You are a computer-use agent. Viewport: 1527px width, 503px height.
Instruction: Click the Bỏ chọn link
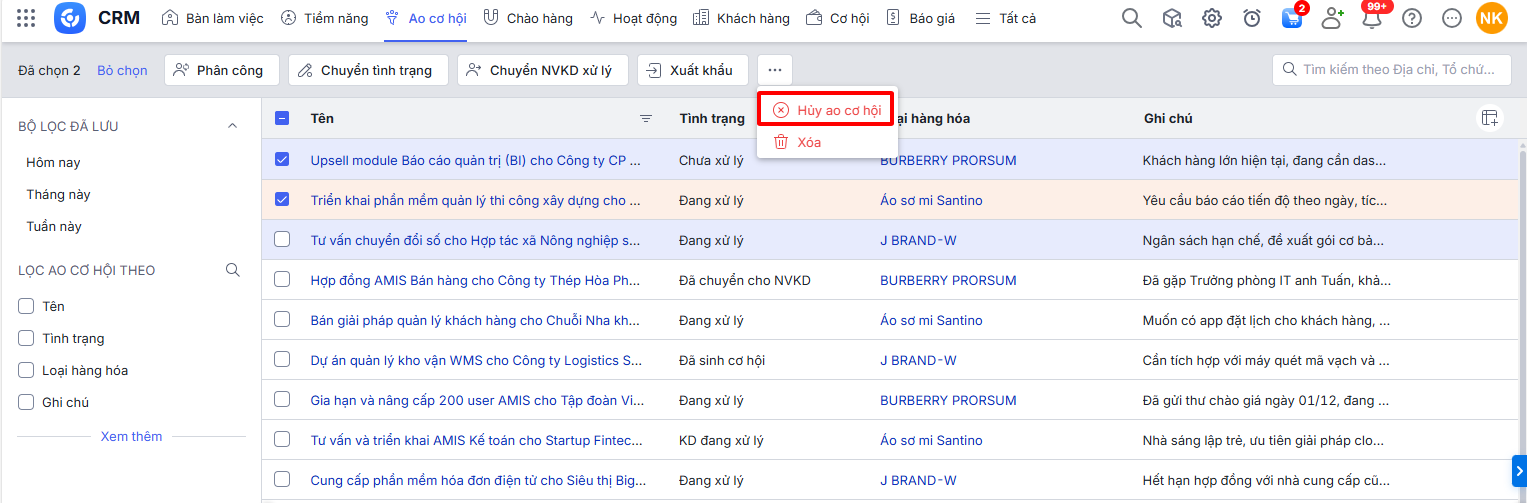tap(122, 70)
